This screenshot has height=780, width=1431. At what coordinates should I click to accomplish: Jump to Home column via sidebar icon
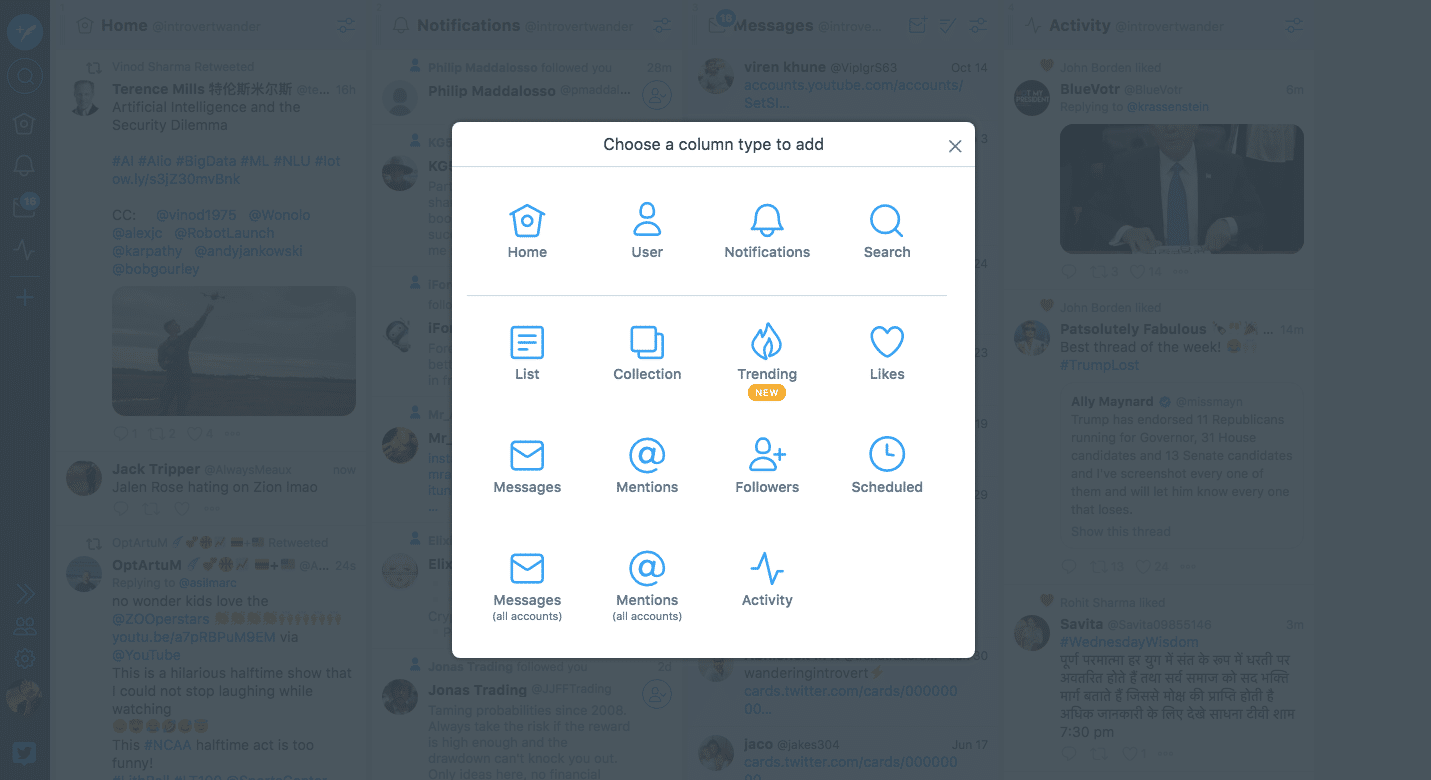[25, 123]
